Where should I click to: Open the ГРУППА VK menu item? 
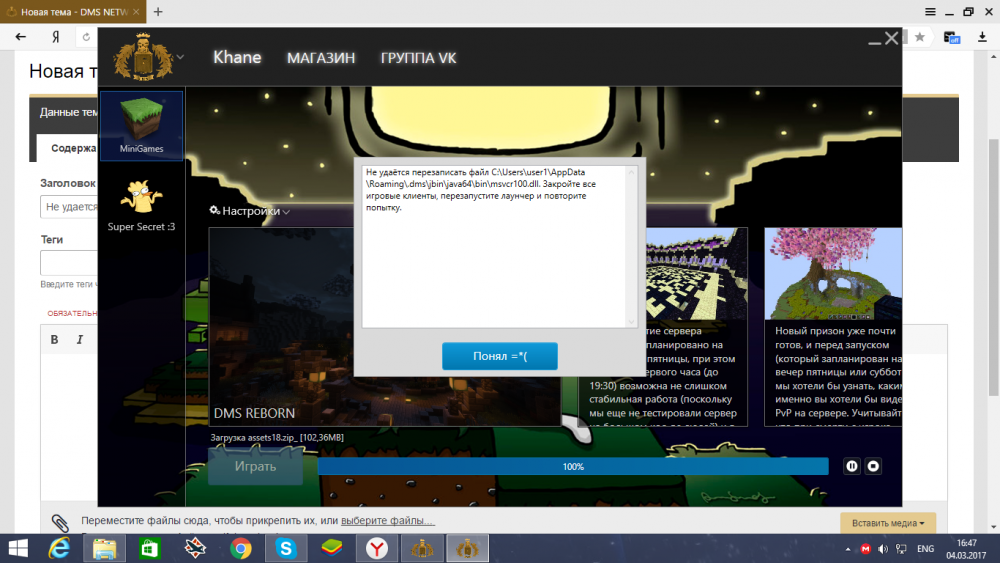[418, 58]
